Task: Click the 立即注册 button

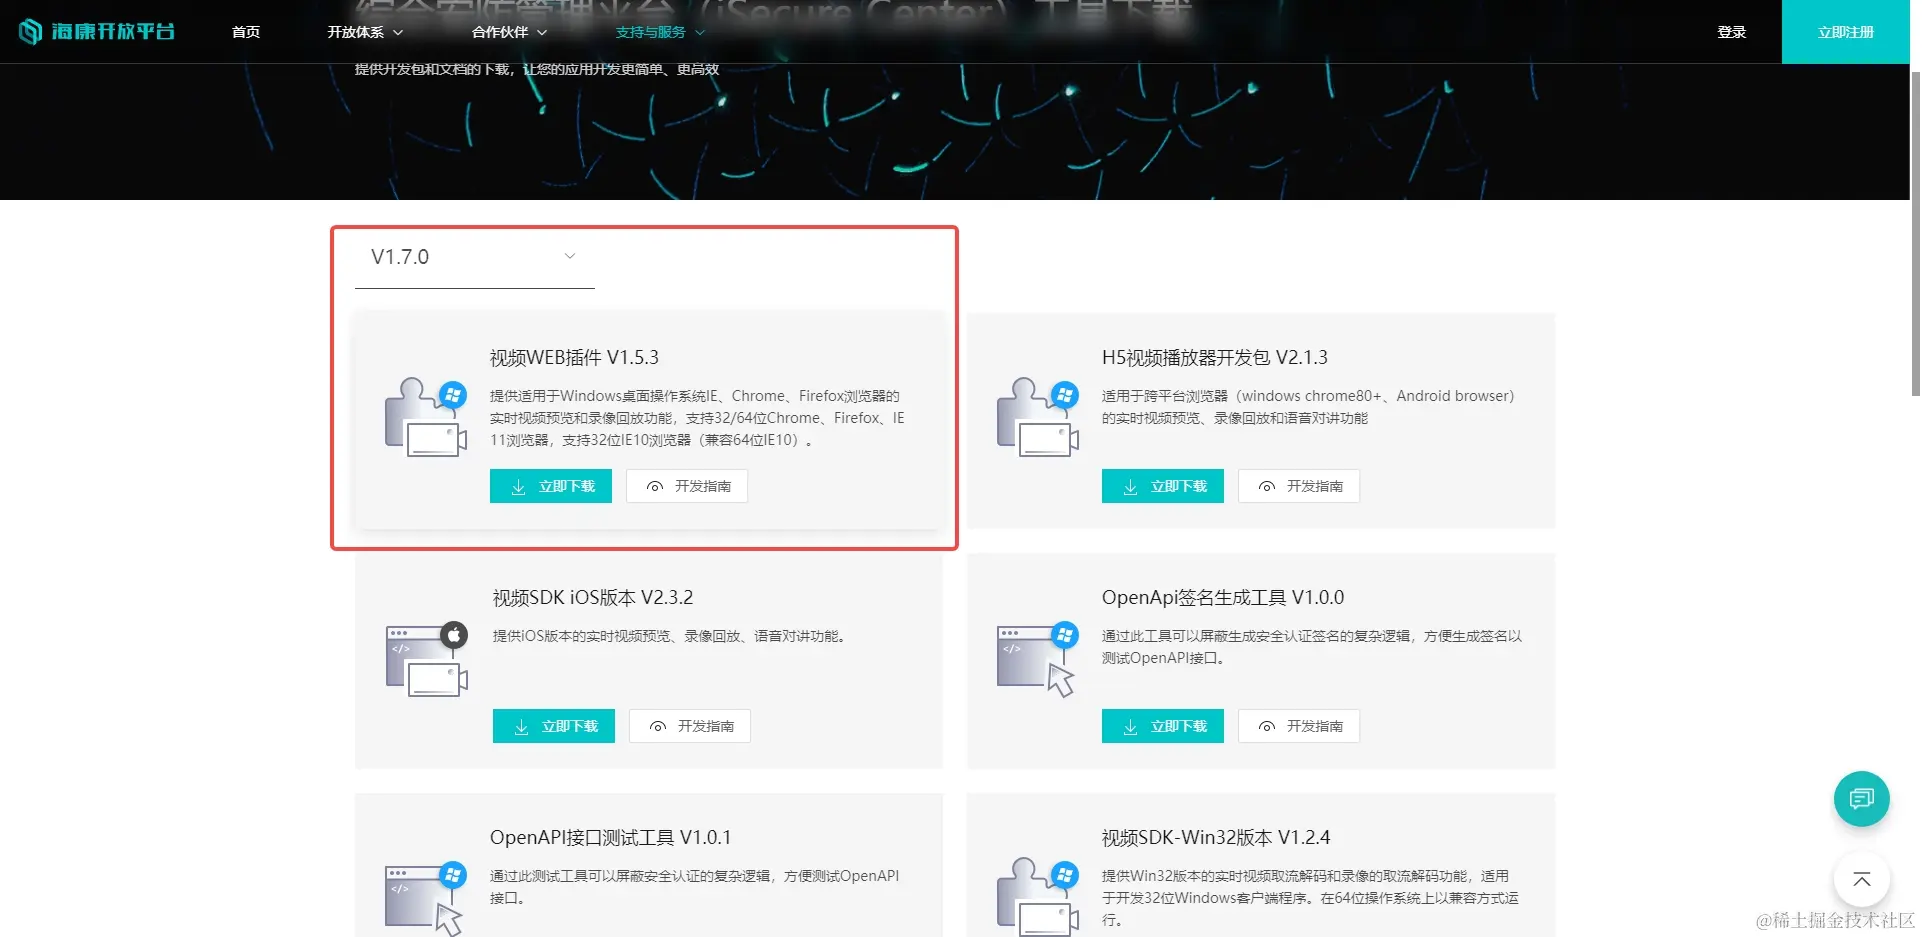Action: point(1845,32)
